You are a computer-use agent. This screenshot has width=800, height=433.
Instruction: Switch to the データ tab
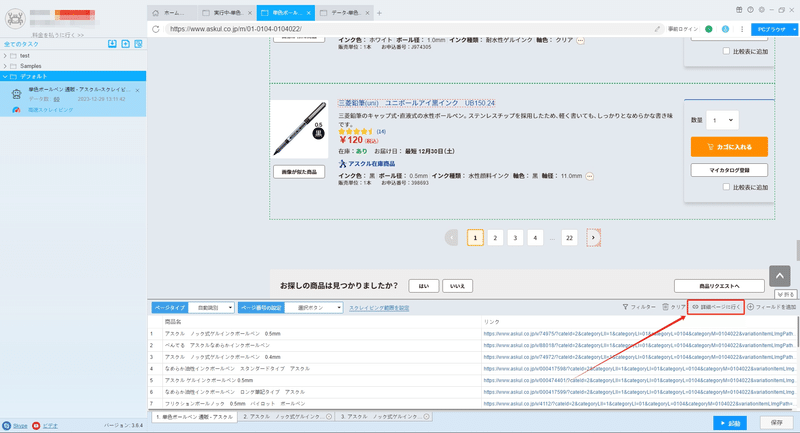344,13
